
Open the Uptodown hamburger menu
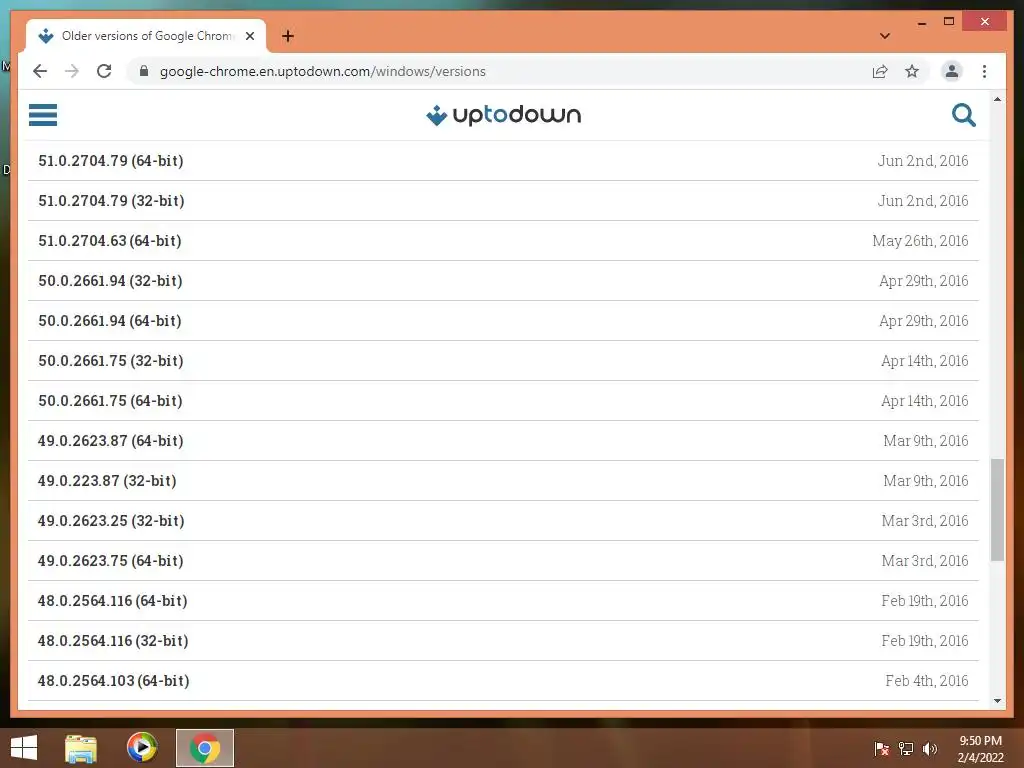(x=43, y=115)
